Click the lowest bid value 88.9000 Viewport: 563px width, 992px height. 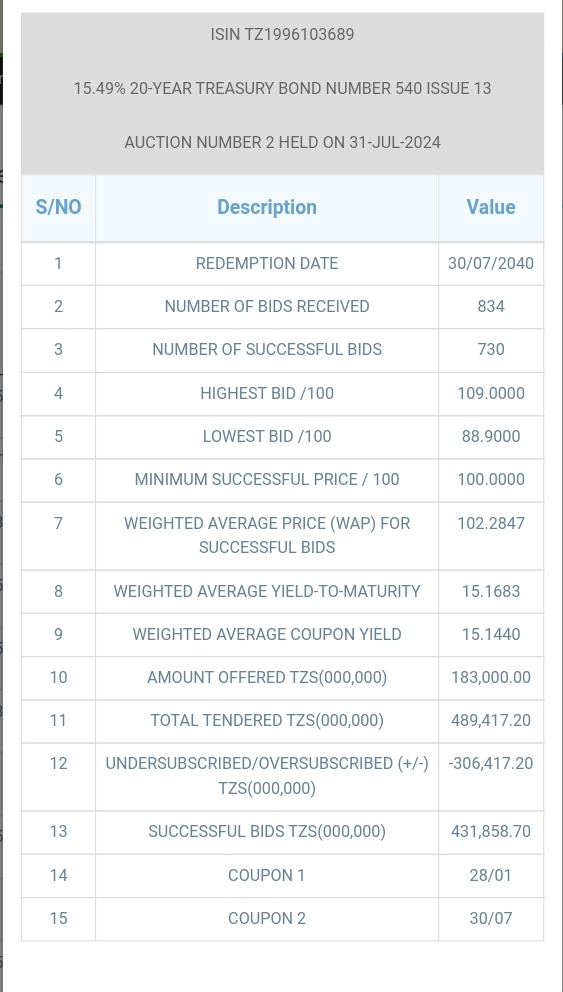pyautogui.click(x=491, y=437)
